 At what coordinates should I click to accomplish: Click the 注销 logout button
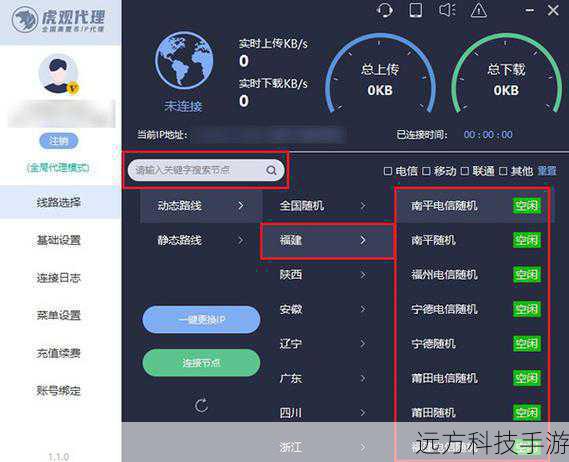(x=58, y=141)
